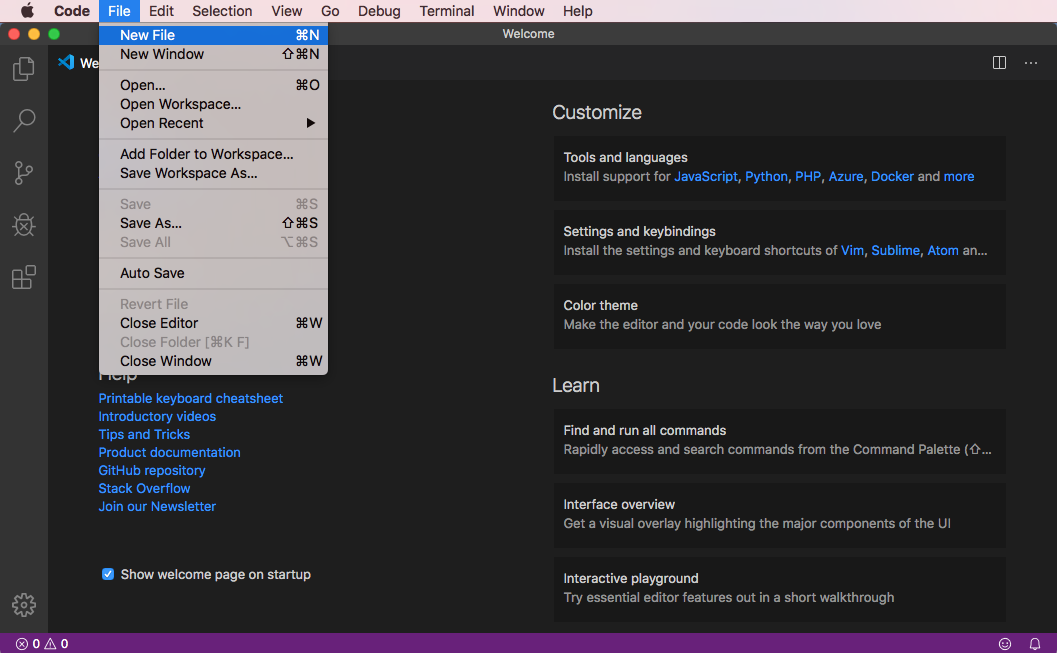Open the Debug menu

tap(379, 11)
